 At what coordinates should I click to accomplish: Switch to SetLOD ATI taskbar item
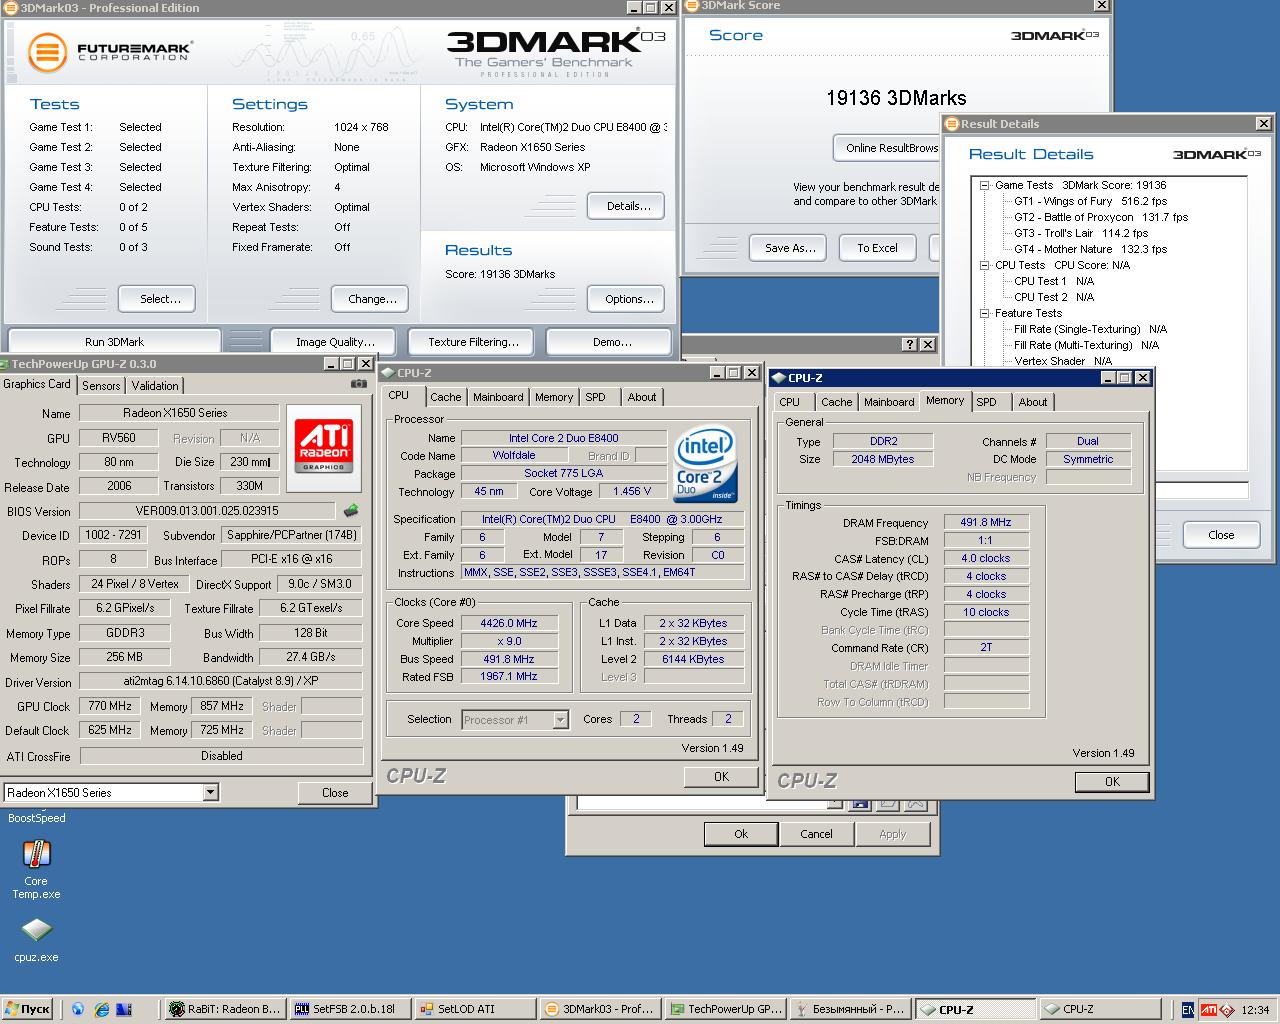(476, 1009)
